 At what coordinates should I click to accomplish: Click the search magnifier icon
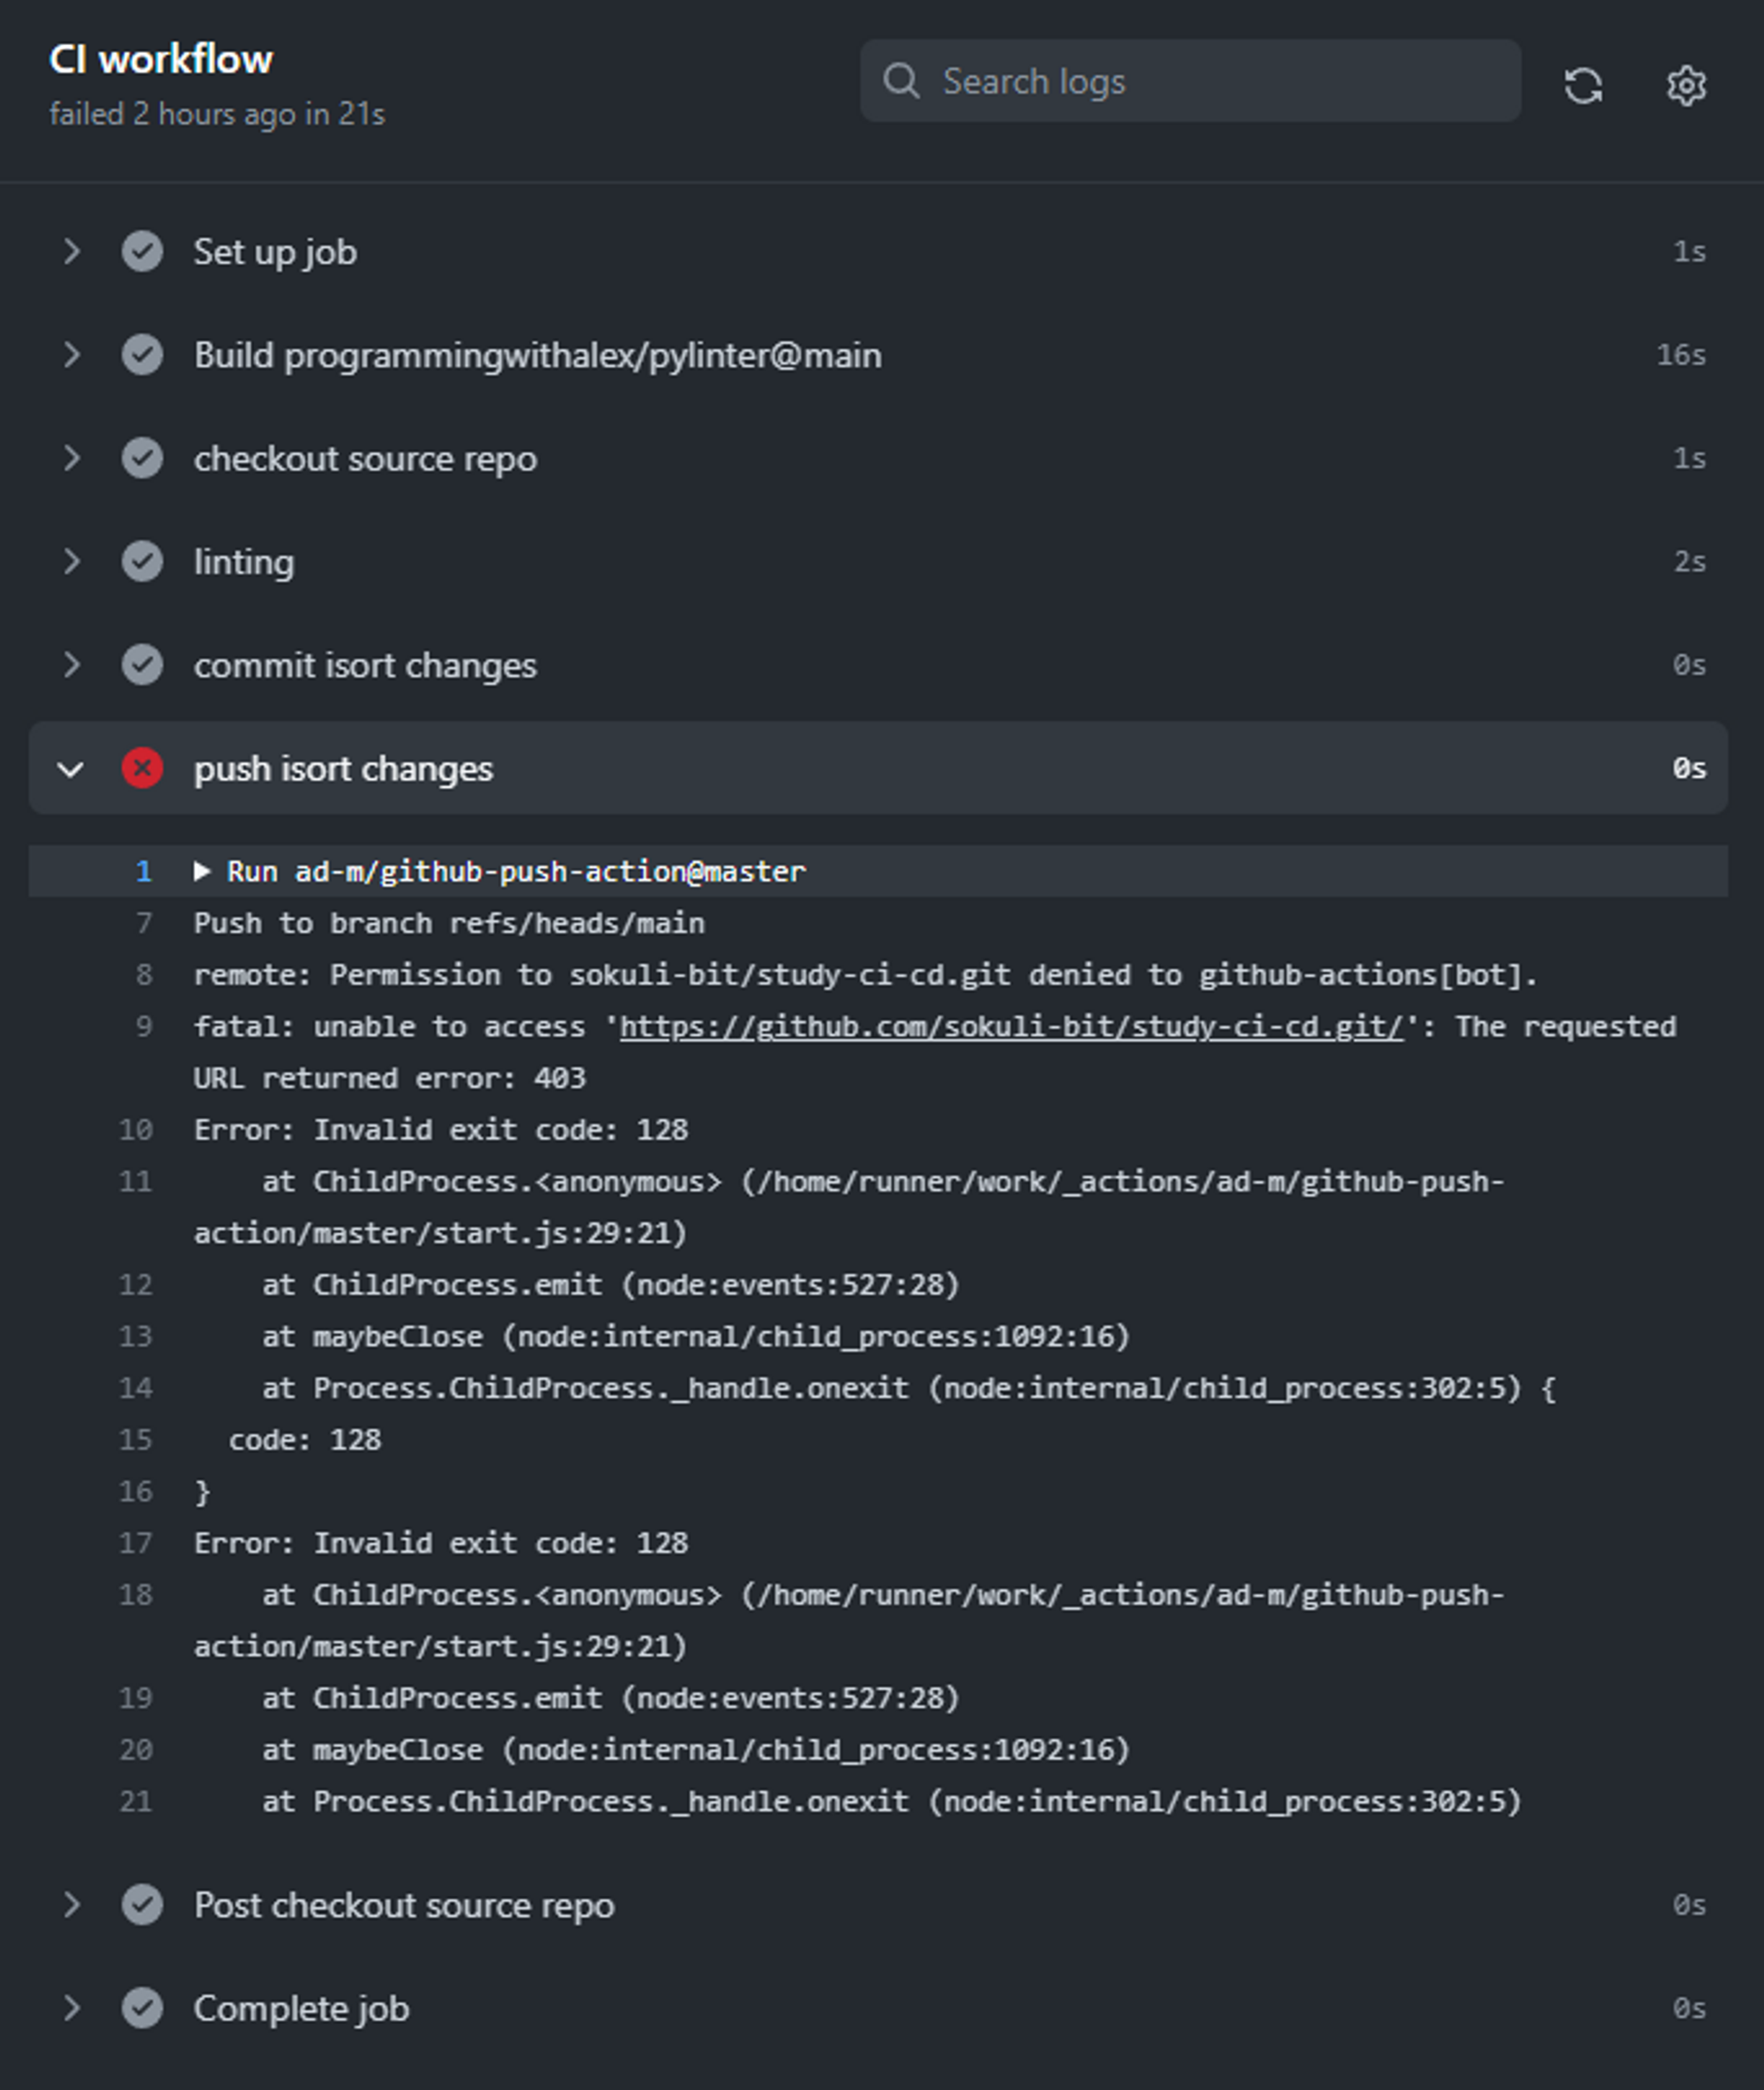pos(901,81)
